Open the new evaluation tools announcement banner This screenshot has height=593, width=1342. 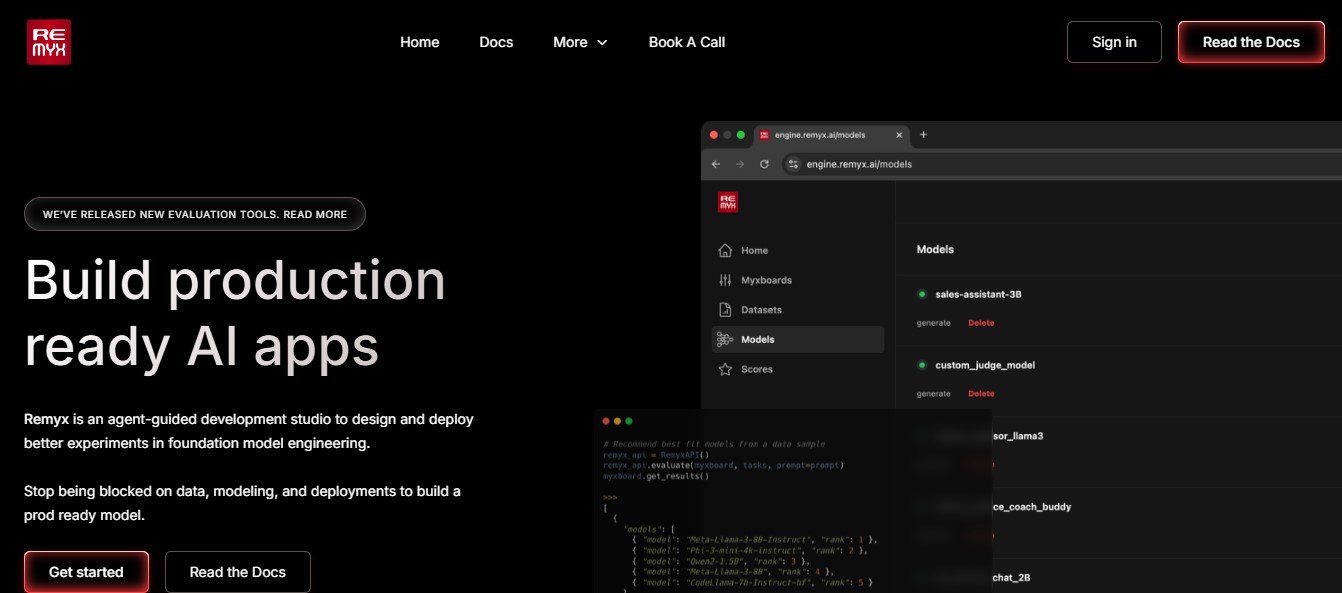(195, 214)
